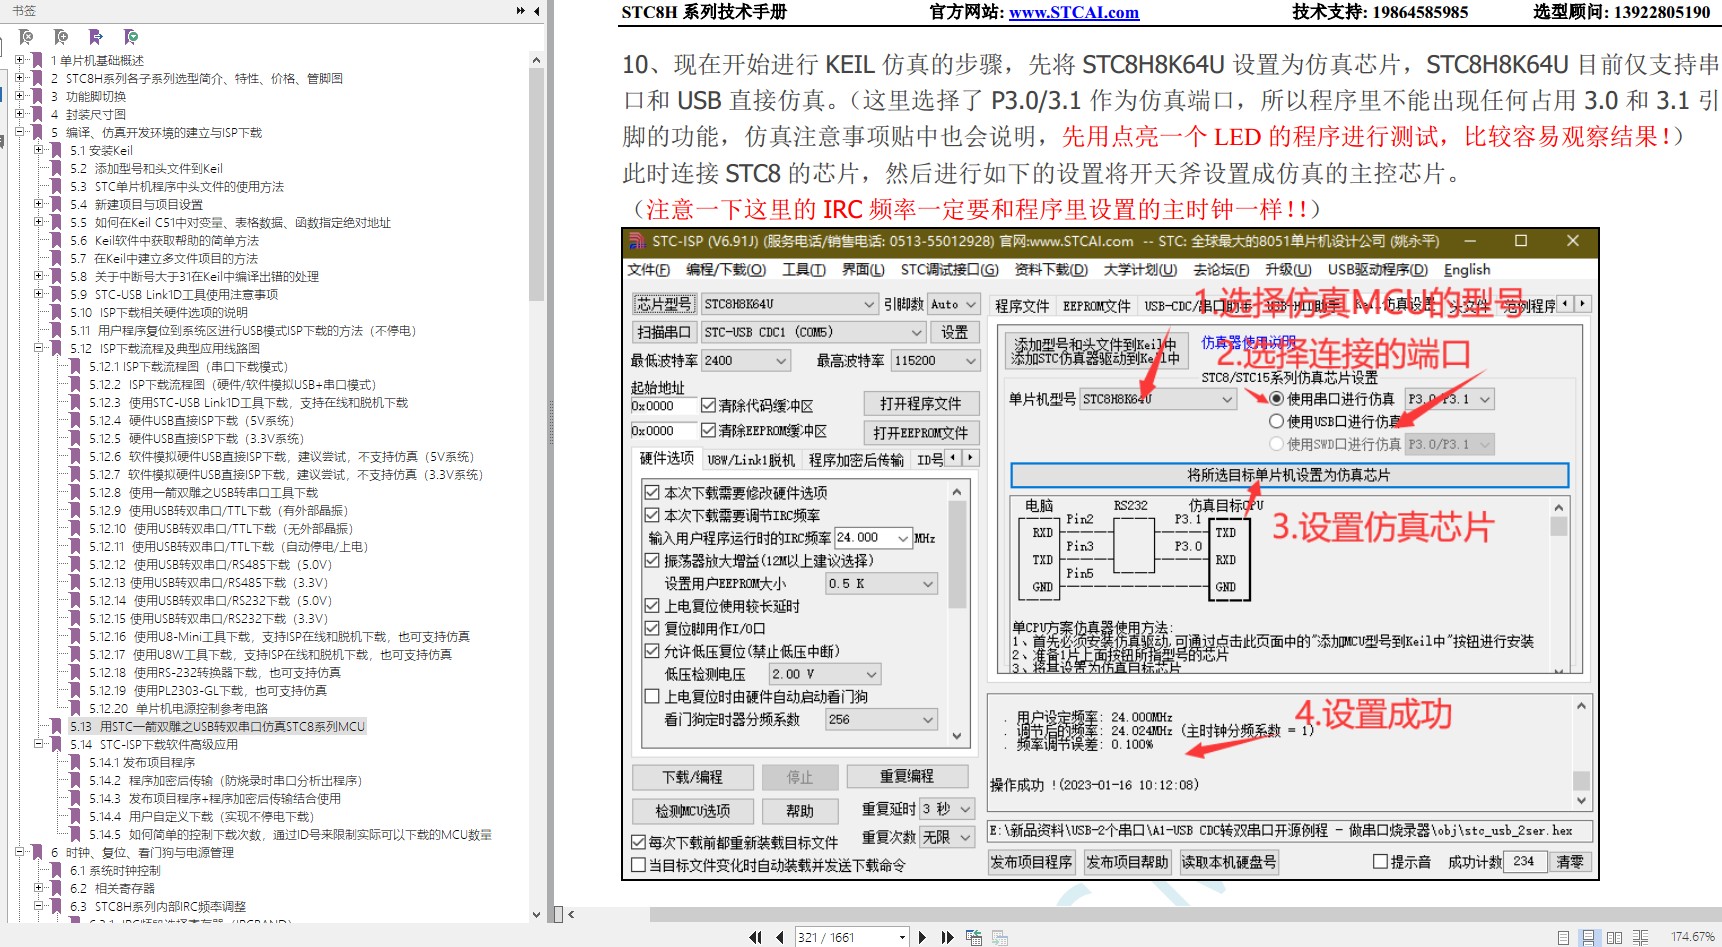Click the STC-ISP logo icon in pictured title bar
This screenshot has width=1722, height=947.
tap(636, 241)
